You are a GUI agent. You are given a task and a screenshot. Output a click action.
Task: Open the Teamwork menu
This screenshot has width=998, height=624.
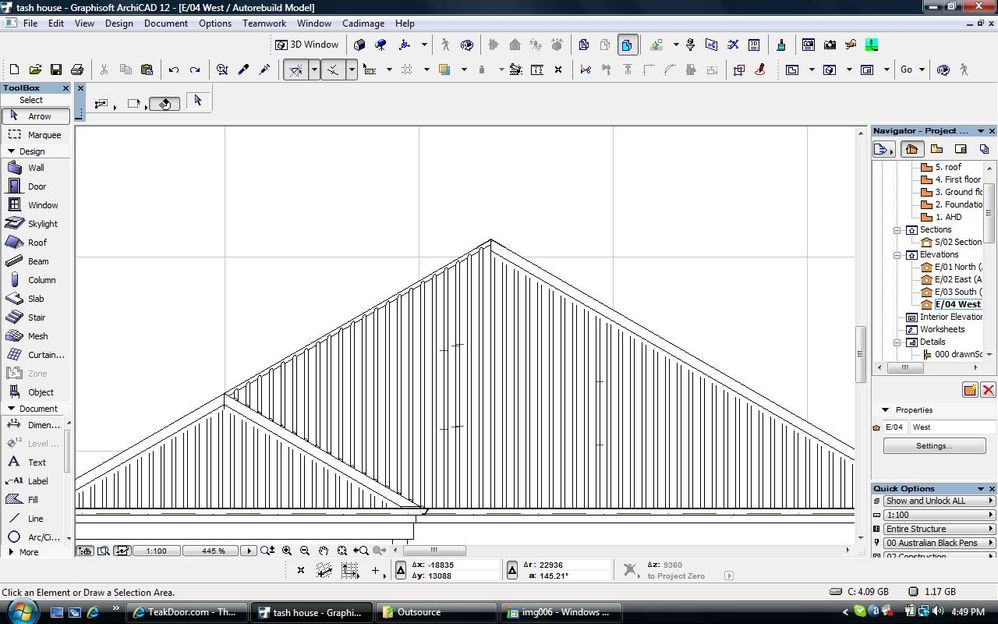click(264, 23)
